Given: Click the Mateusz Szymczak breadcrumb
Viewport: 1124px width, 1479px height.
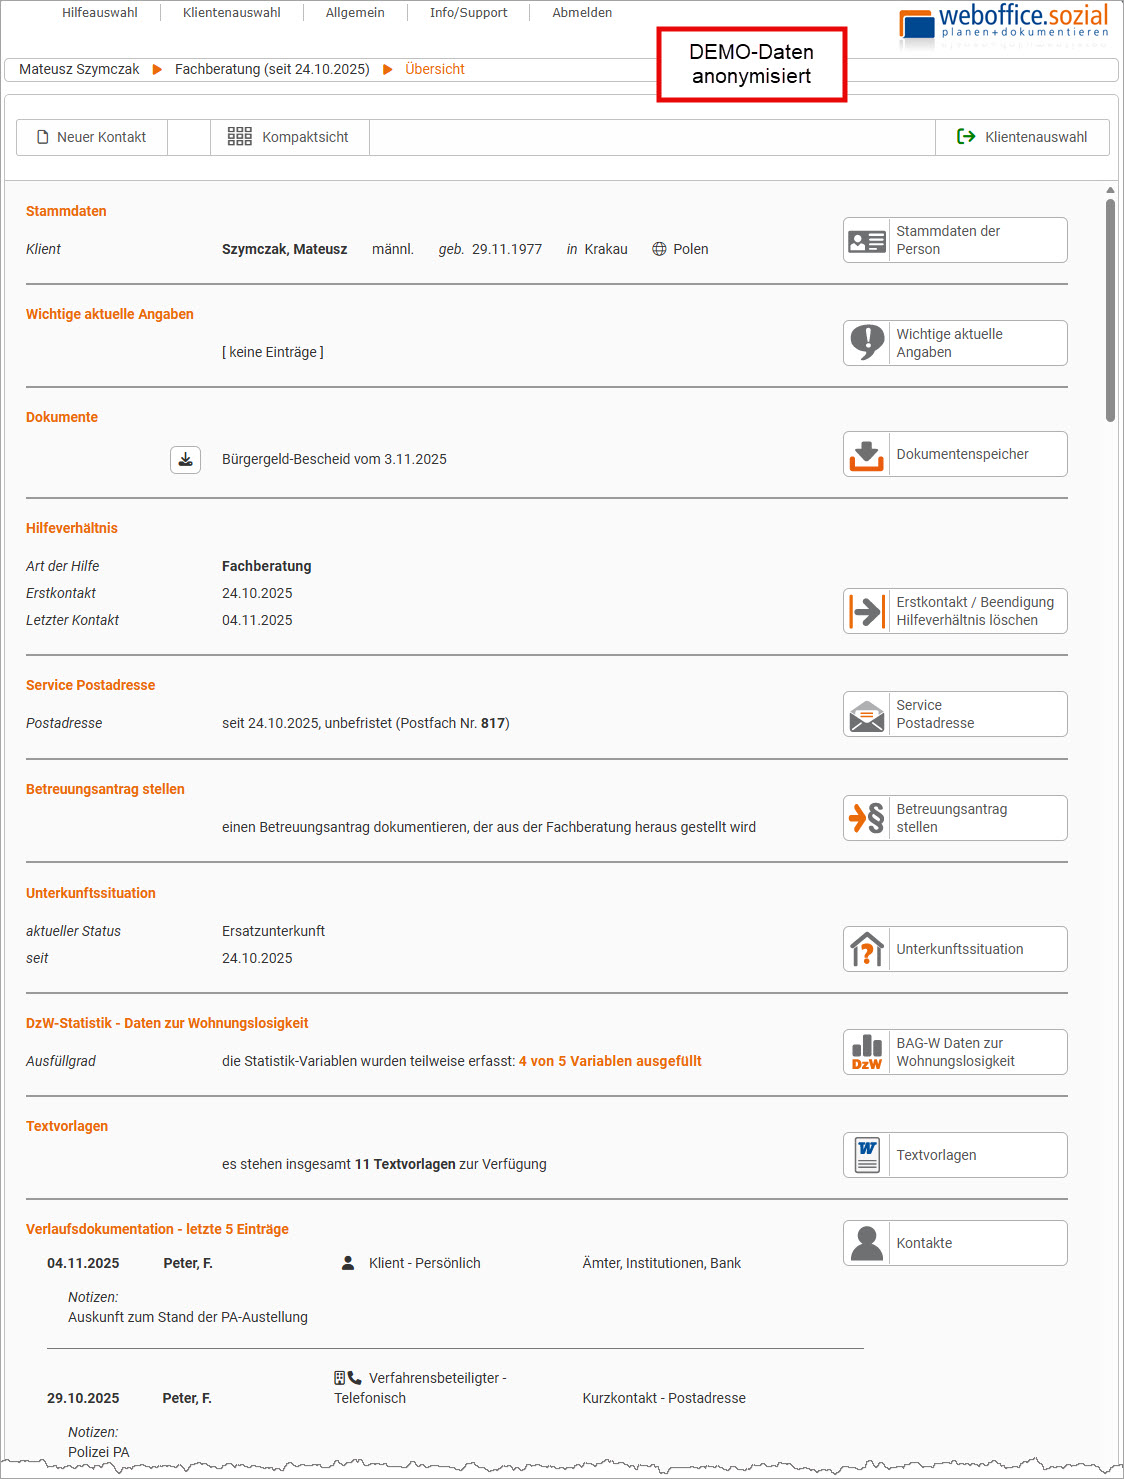Looking at the screenshot, I should [x=79, y=69].
